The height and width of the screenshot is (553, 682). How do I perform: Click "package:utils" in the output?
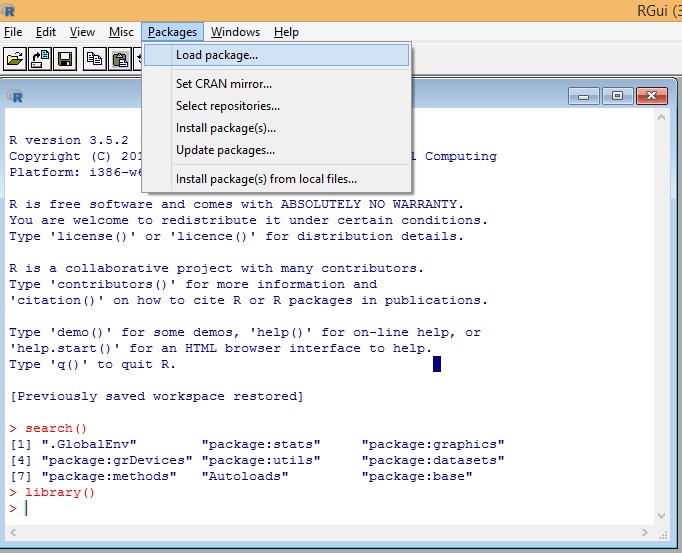[x=261, y=460]
